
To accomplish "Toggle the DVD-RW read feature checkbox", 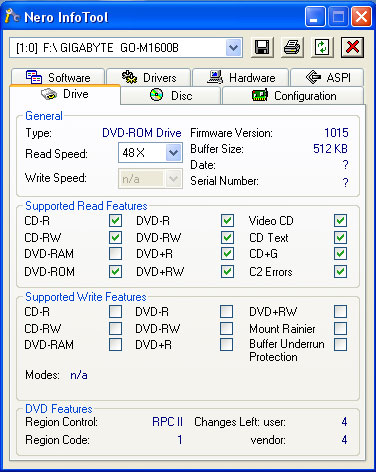I will pos(227,238).
